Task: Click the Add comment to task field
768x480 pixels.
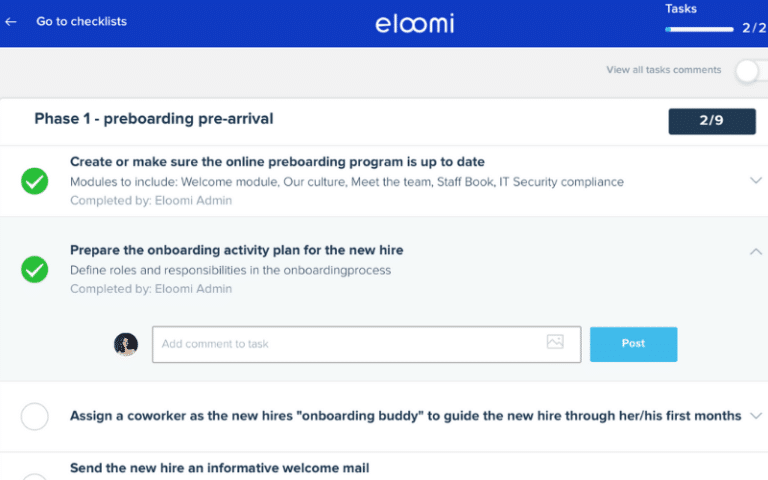Action: tap(366, 344)
